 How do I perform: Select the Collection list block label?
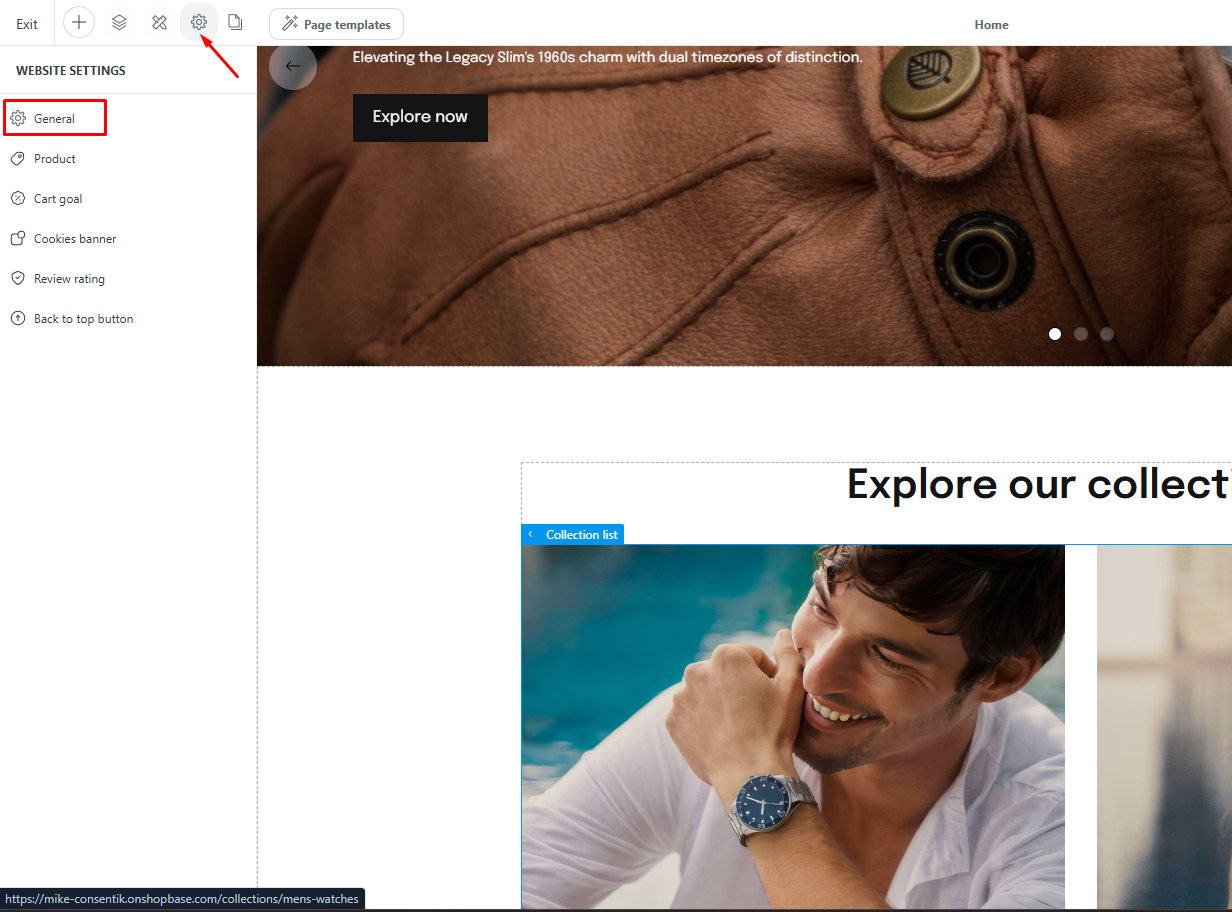pos(581,535)
